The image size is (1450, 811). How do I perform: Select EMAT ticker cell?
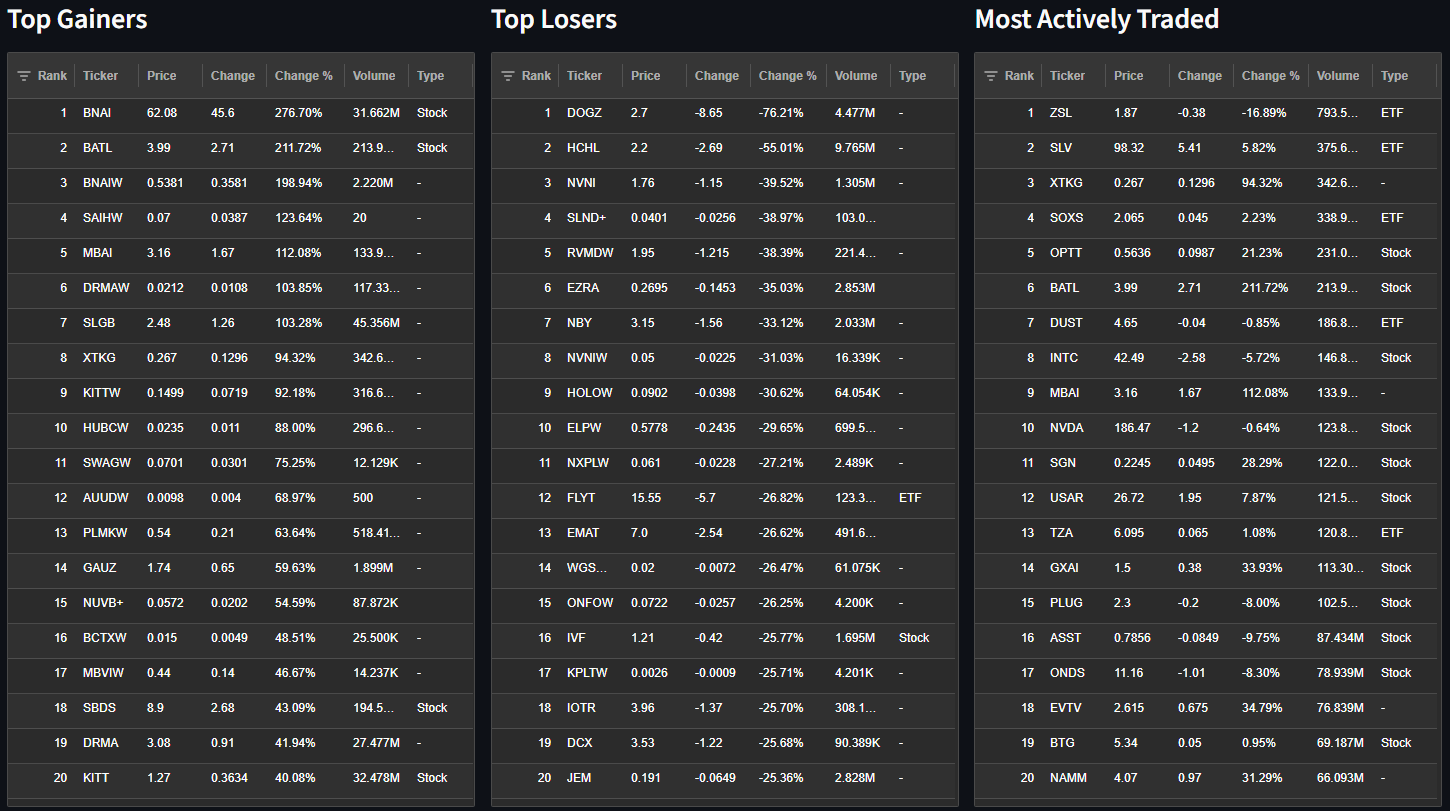tap(583, 533)
